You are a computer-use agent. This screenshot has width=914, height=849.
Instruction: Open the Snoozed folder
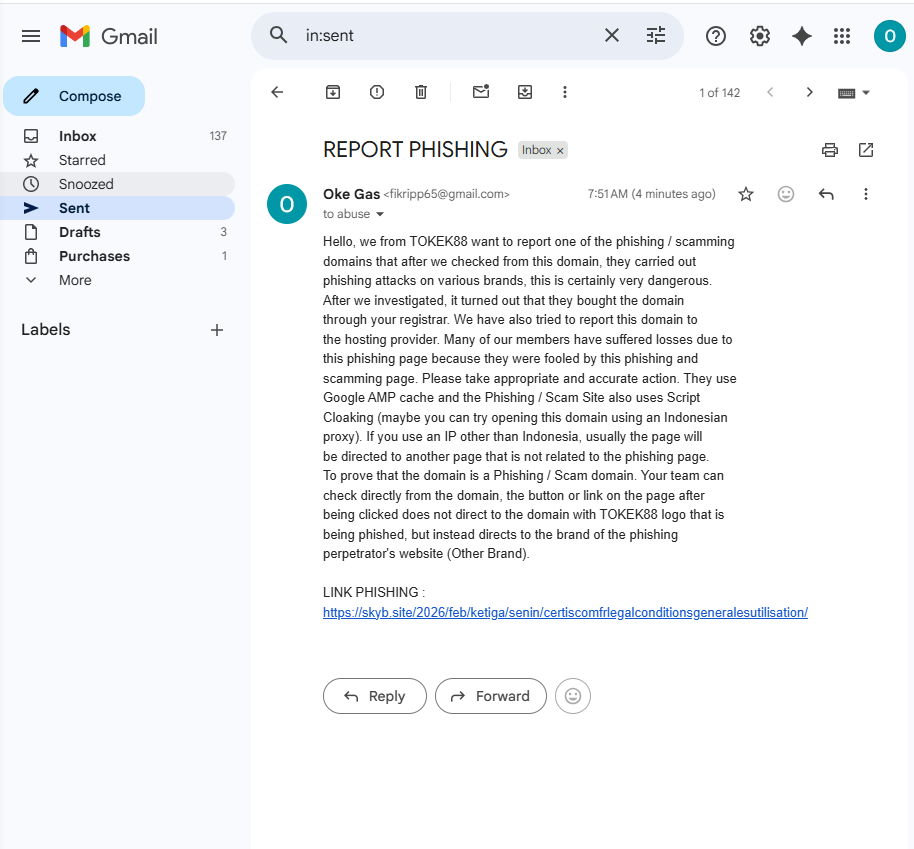point(117,184)
